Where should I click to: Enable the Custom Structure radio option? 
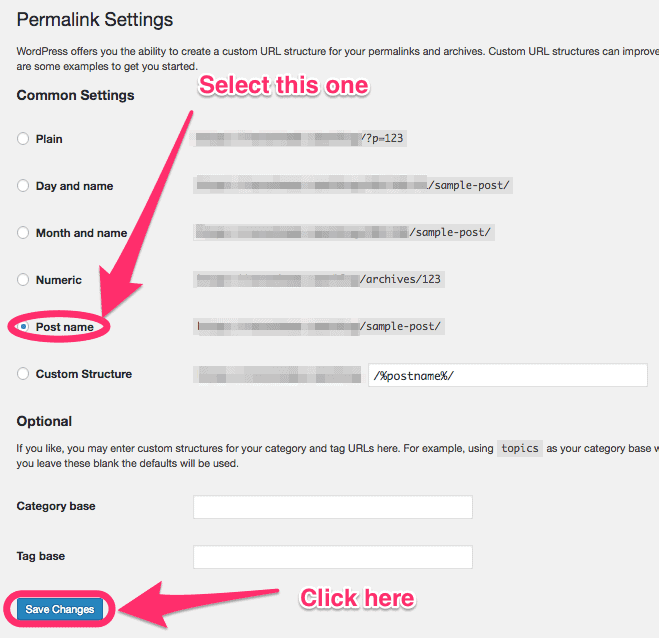pos(23,374)
